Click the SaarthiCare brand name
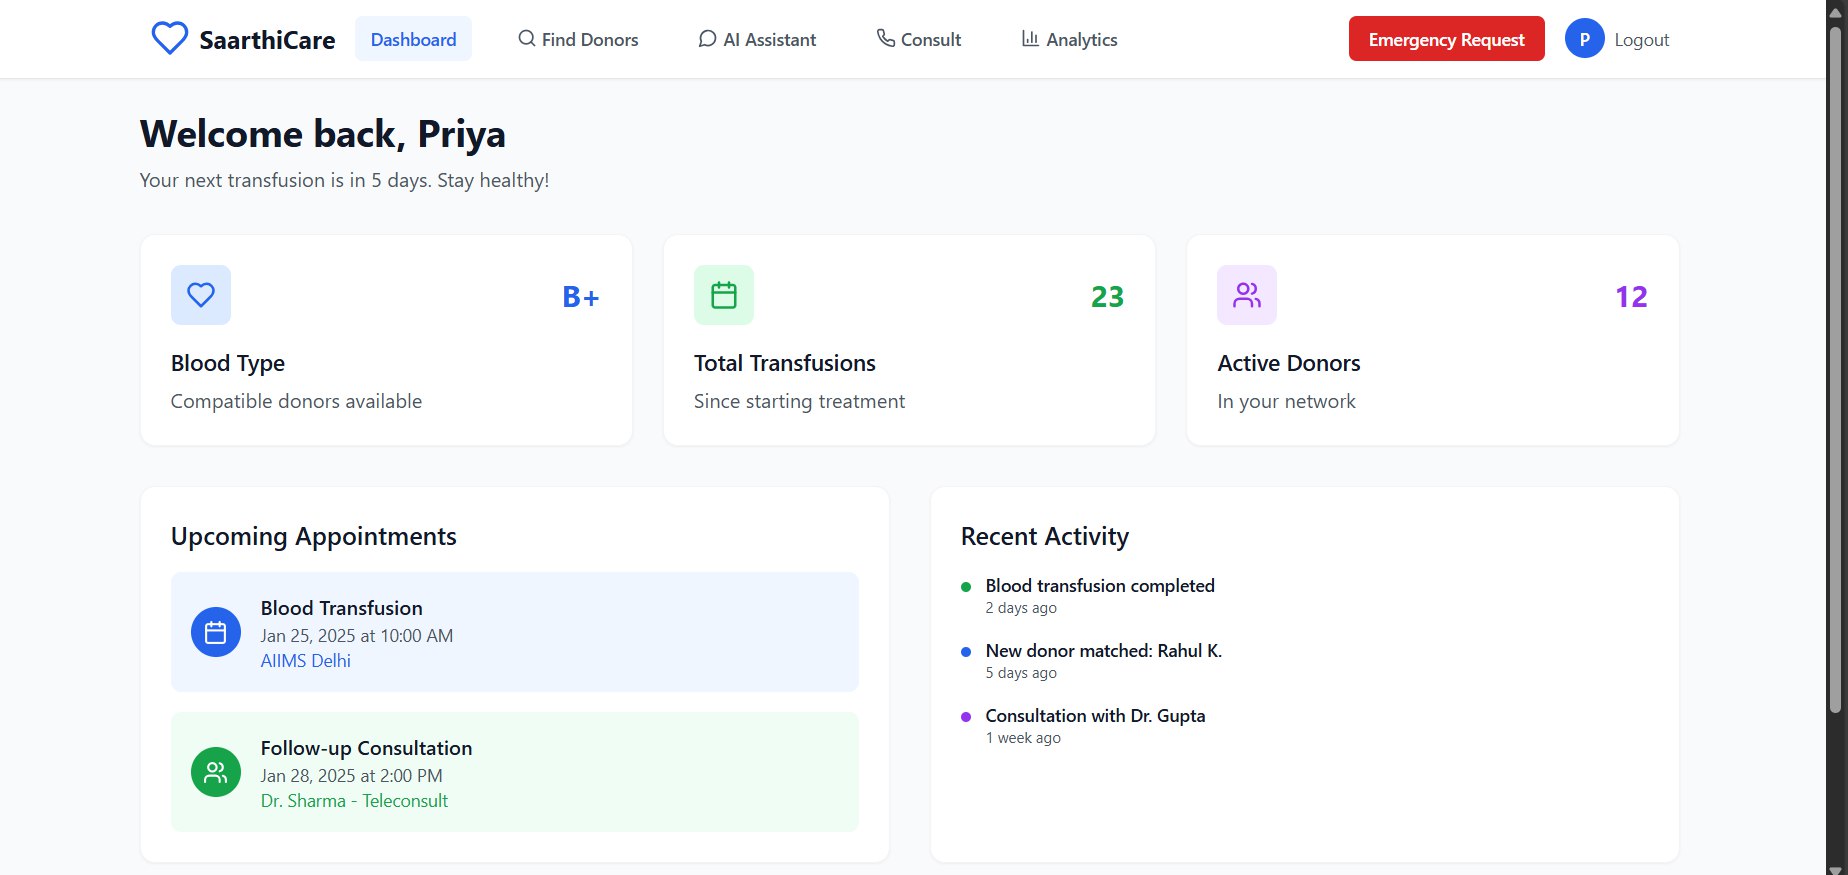The image size is (1848, 875). (267, 40)
